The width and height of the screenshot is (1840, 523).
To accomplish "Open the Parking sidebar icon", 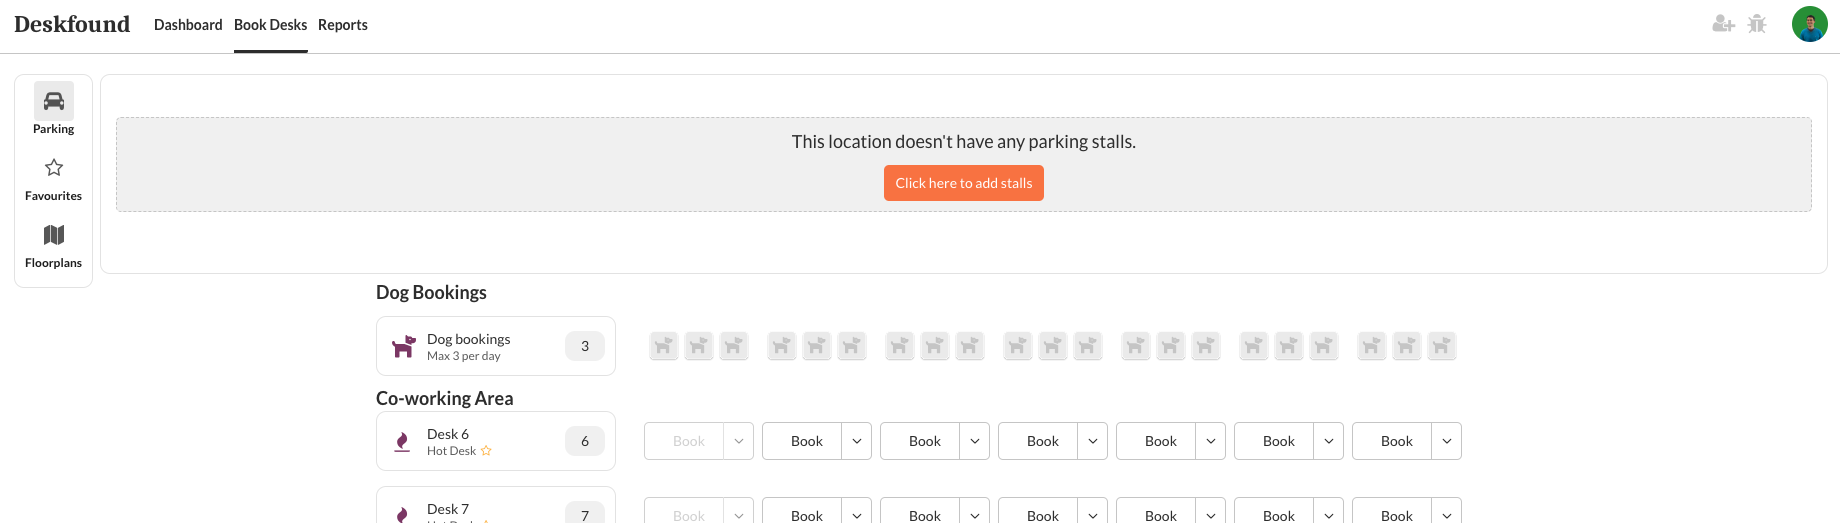I will 54,102.
